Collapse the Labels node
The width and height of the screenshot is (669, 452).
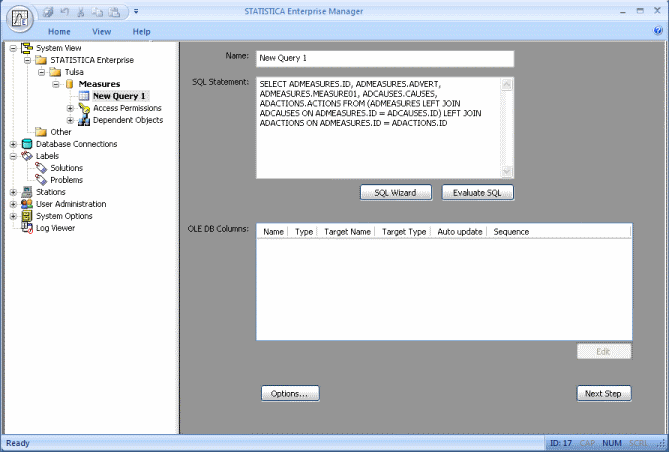pos(13,156)
